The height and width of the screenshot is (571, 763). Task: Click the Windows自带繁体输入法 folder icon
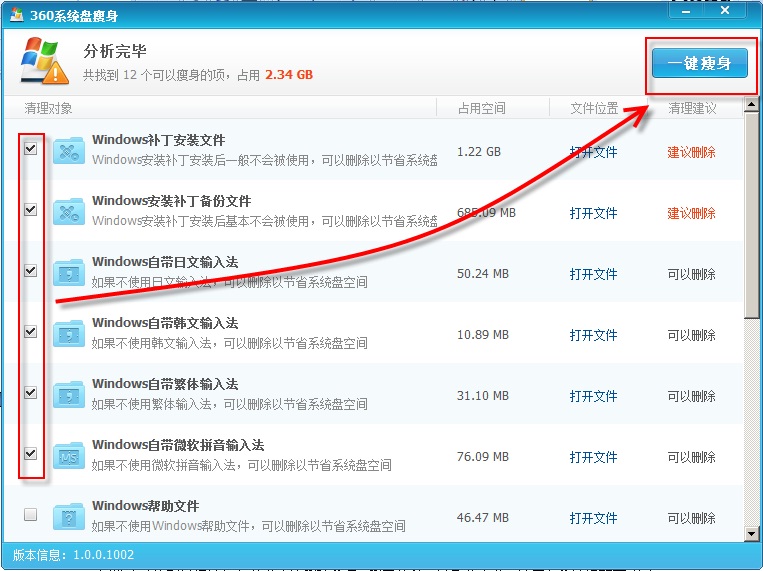(69, 395)
